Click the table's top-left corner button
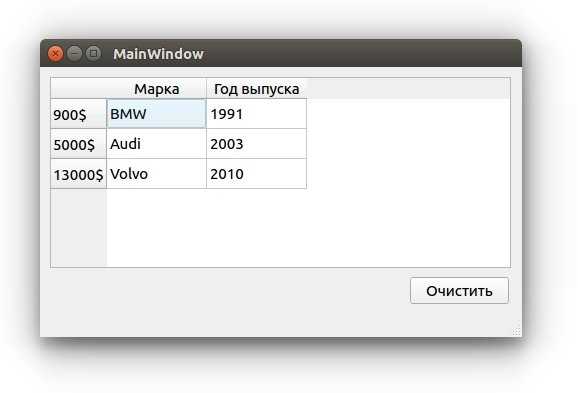This screenshot has width=578, height=393. click(x=79, y=88)
